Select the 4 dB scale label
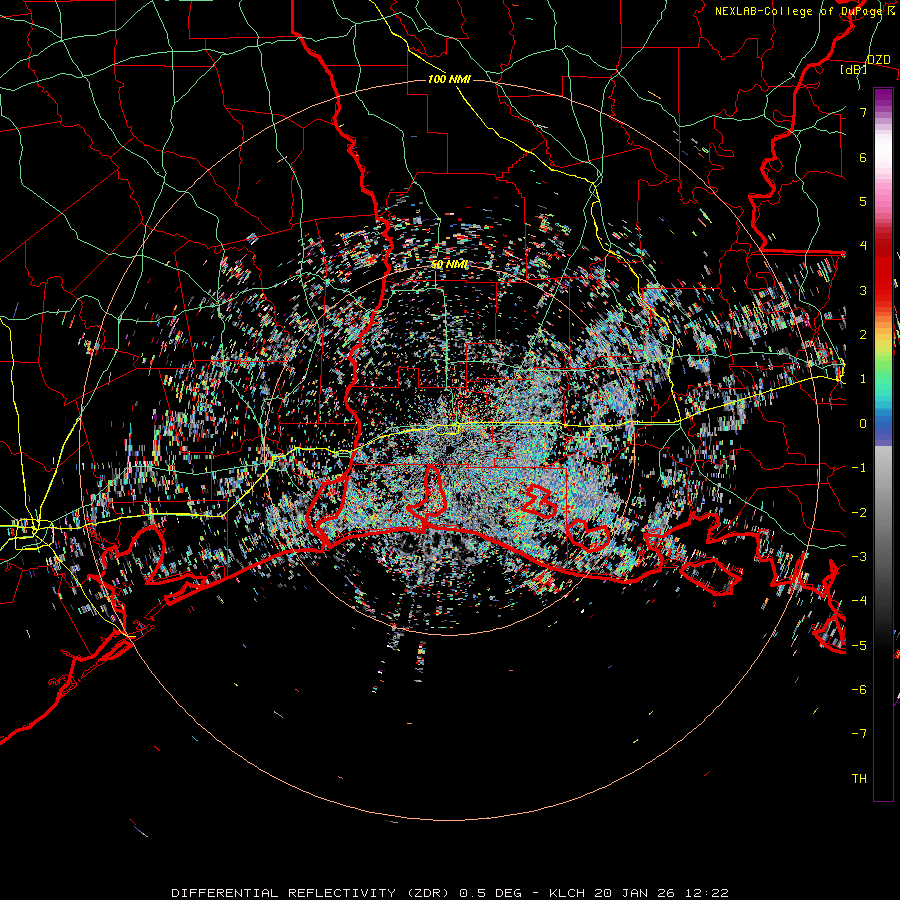The width and height of the screenshot is (900, 900). pyautogui.click(x=863, y=246)
